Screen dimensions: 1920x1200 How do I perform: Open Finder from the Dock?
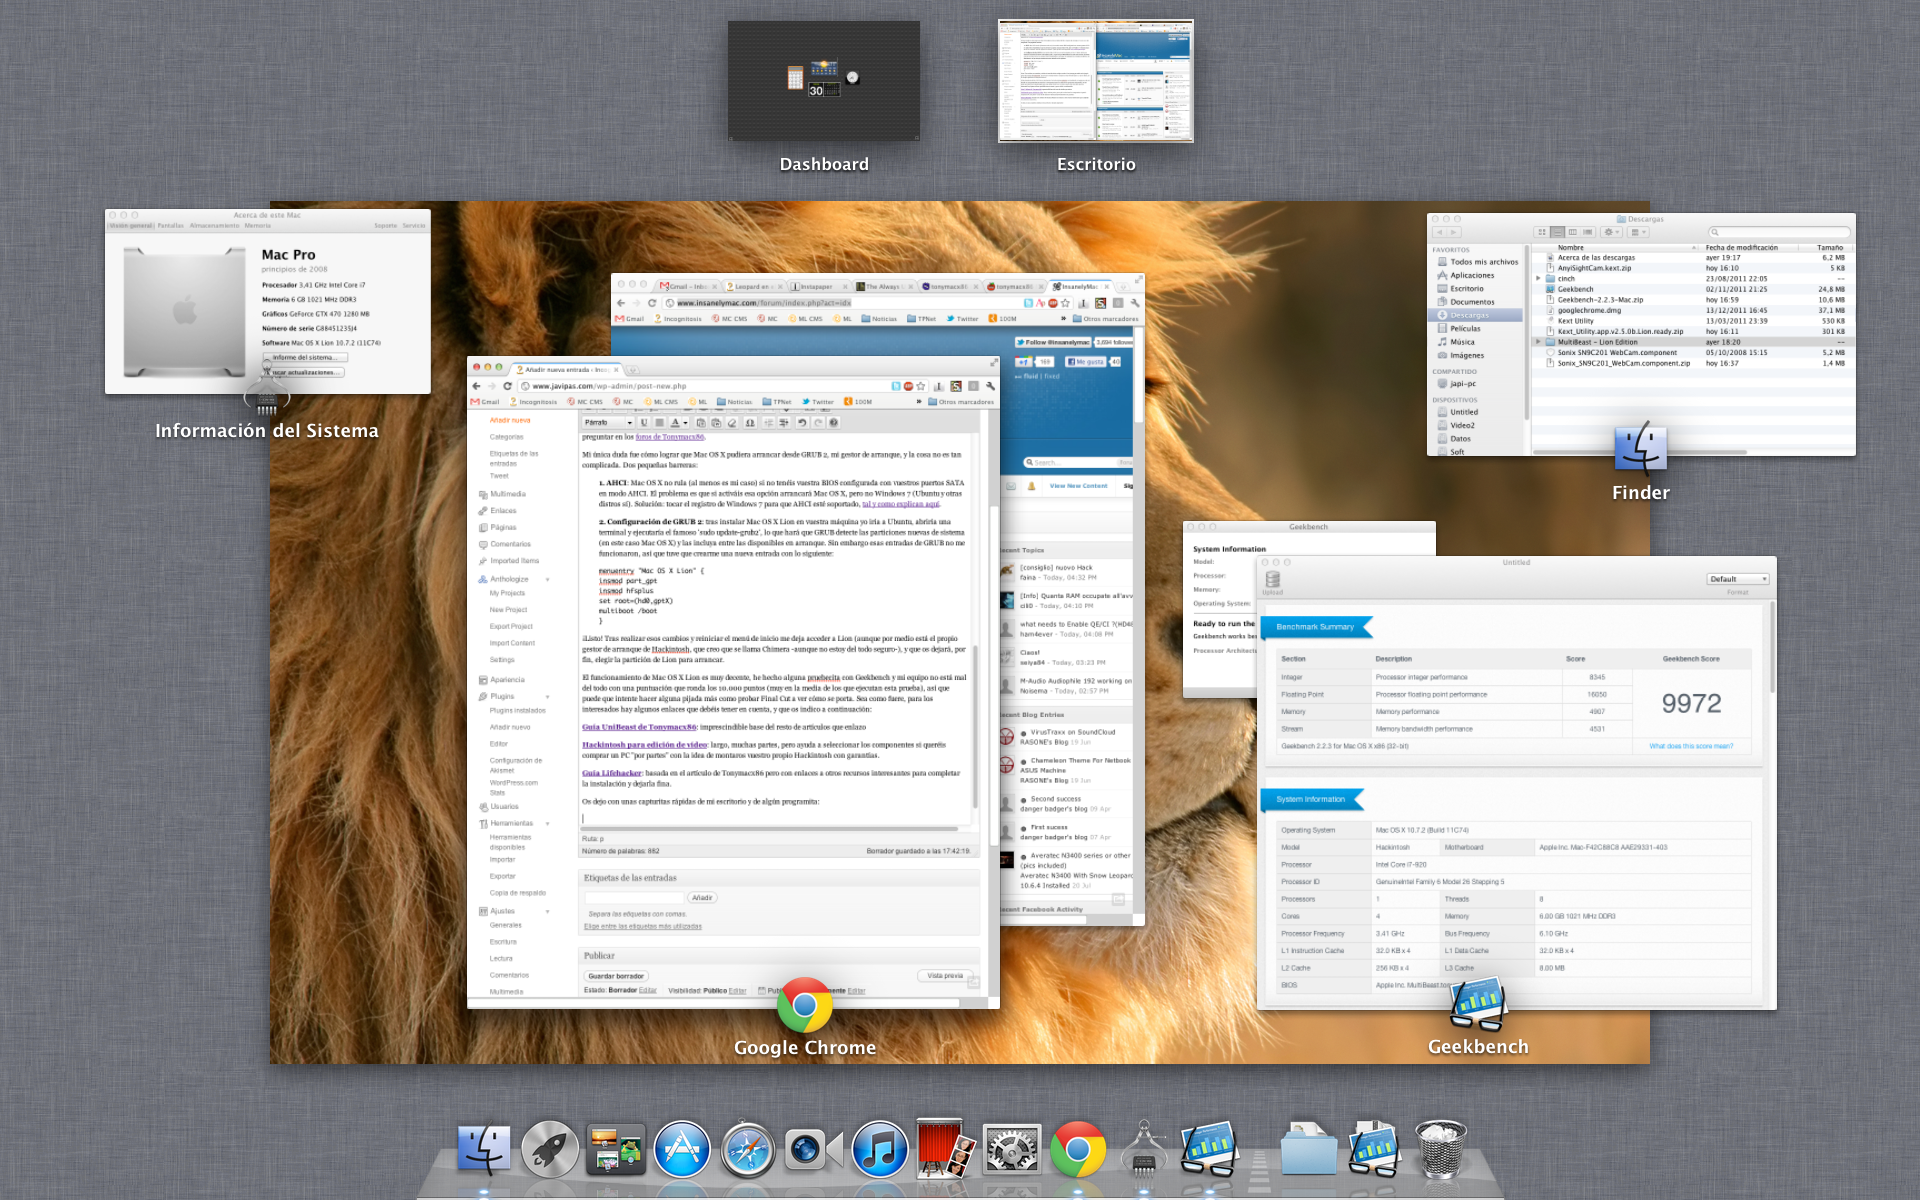click(x=484, y=1148)
